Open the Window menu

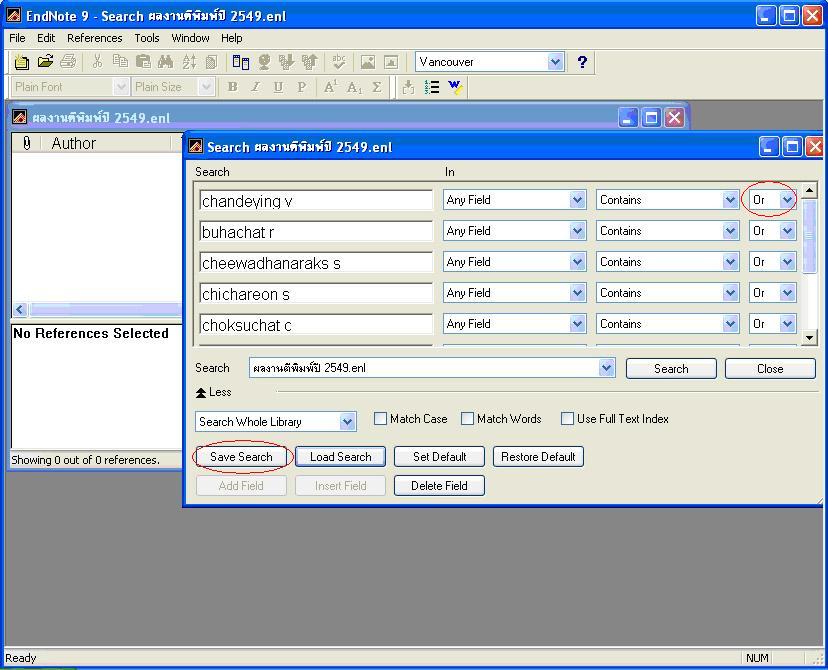(190, 38)
